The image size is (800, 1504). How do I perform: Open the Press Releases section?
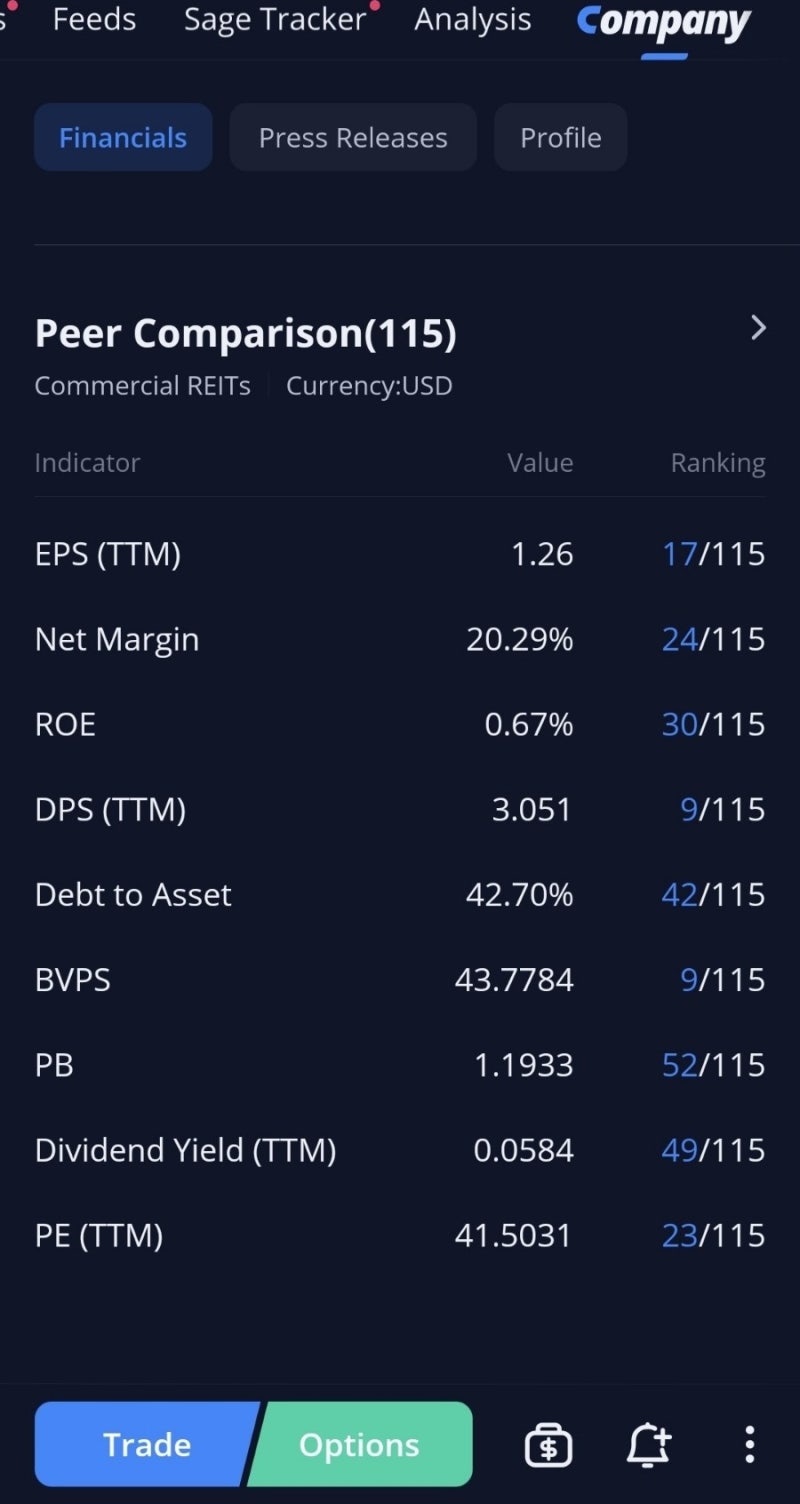coord(353,138)
